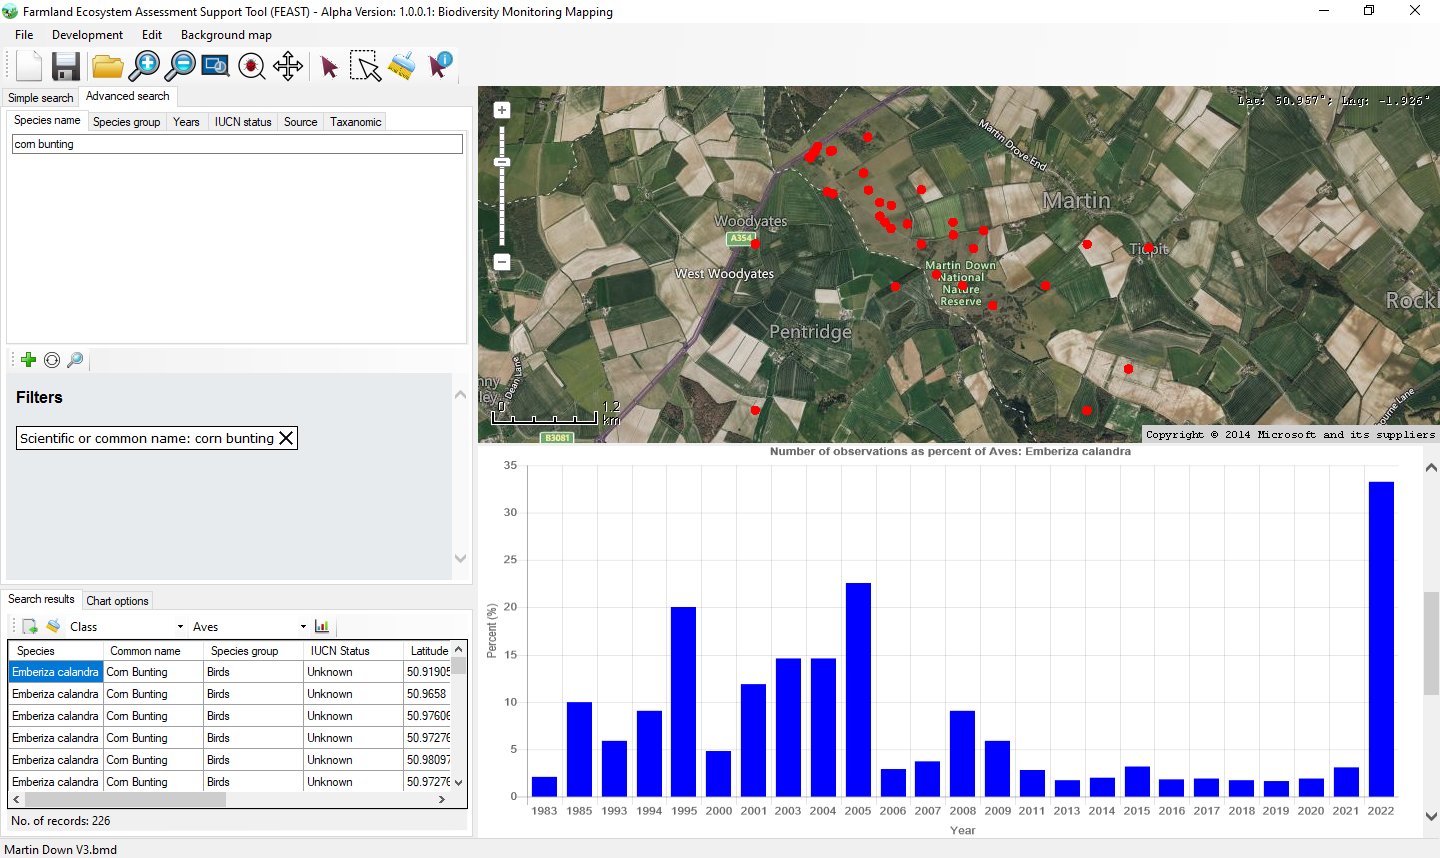
Task: Remove the corn bunting filter
Action: [286, 438]
